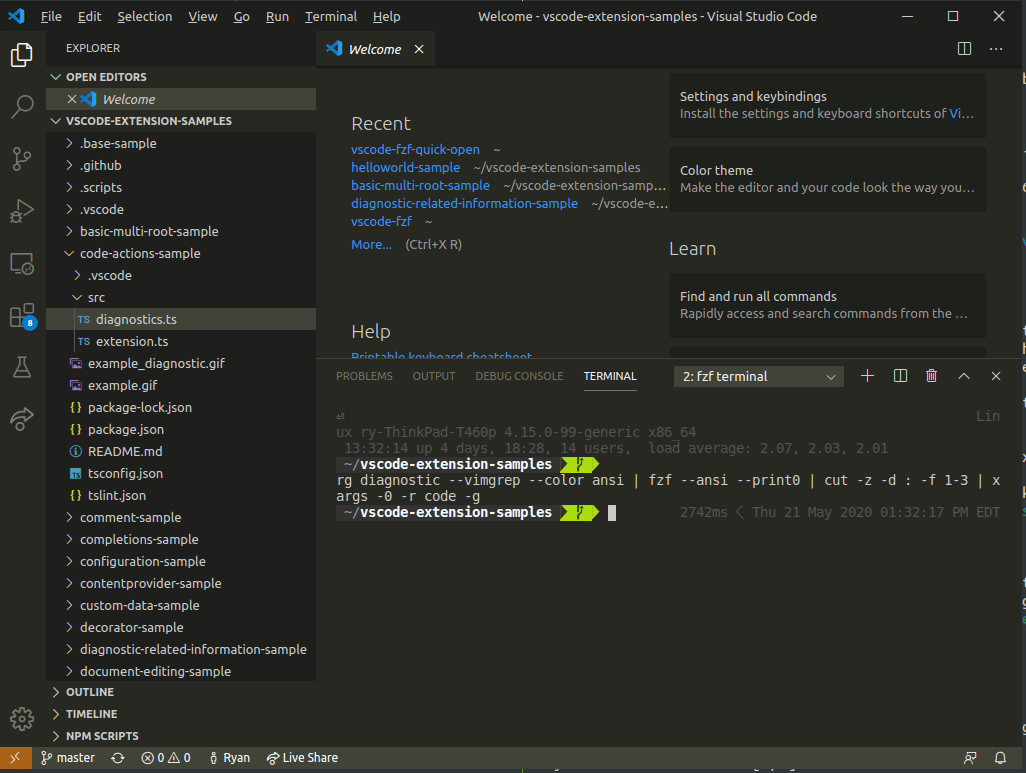Click Ryan account in status bar
Viewport: 1026px width, 773px height.
230,758
